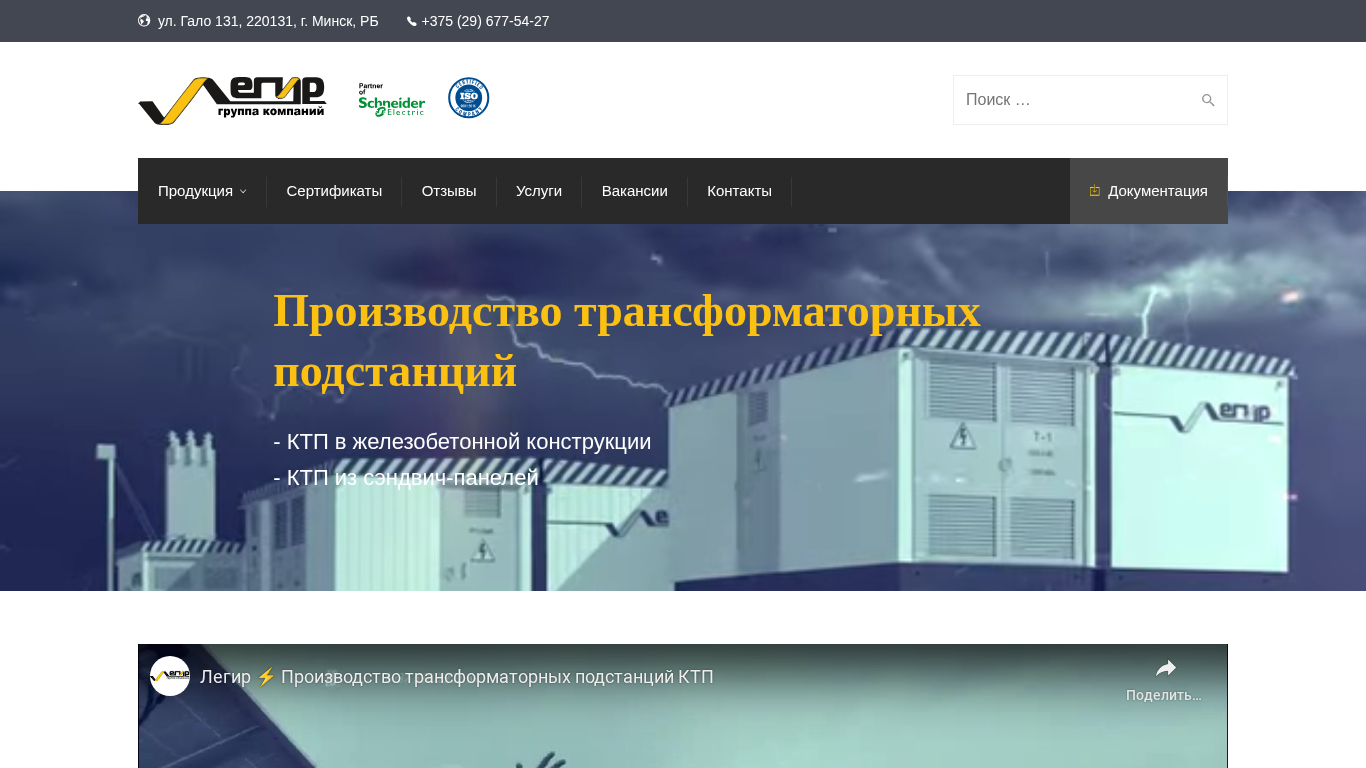The image size is (1366, 768).
Task: Open the Услуги menu item
Action: click(539, 191)
